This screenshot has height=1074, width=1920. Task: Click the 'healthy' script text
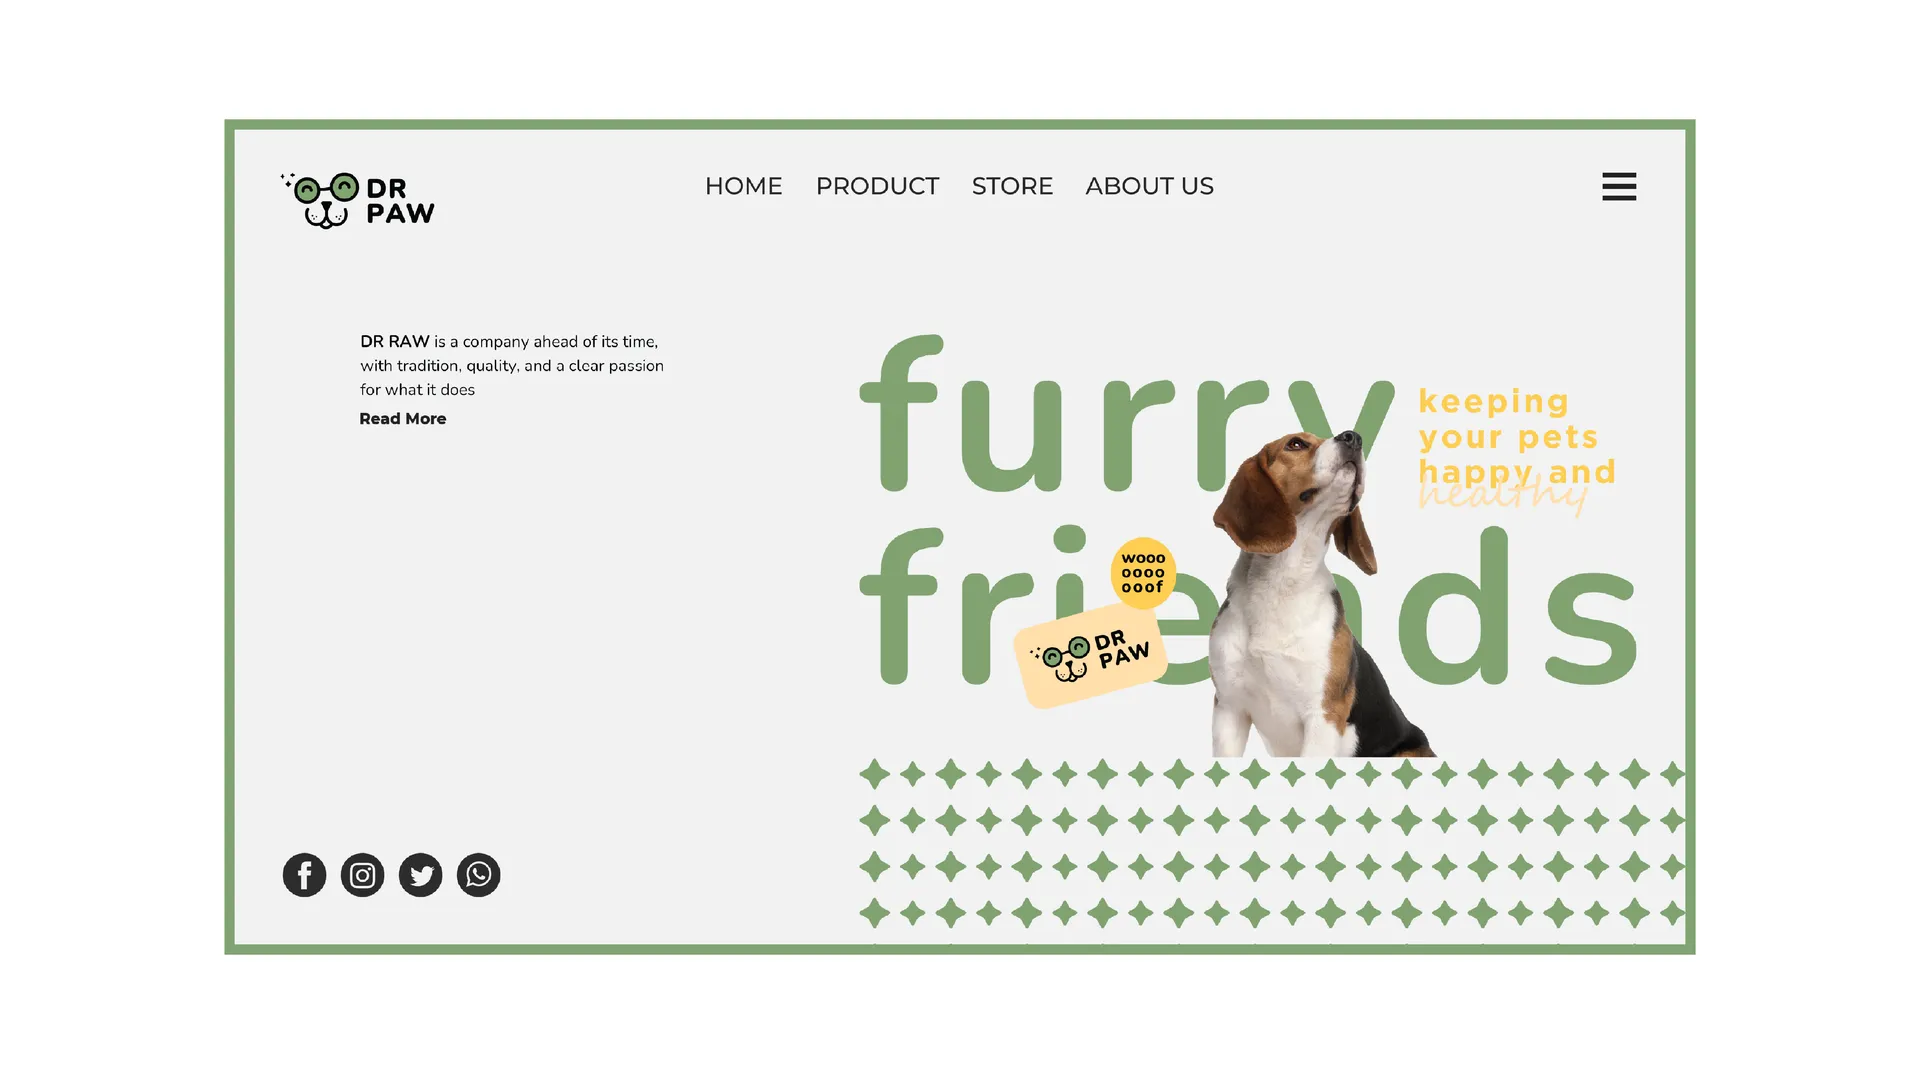tap(1503, 494)
